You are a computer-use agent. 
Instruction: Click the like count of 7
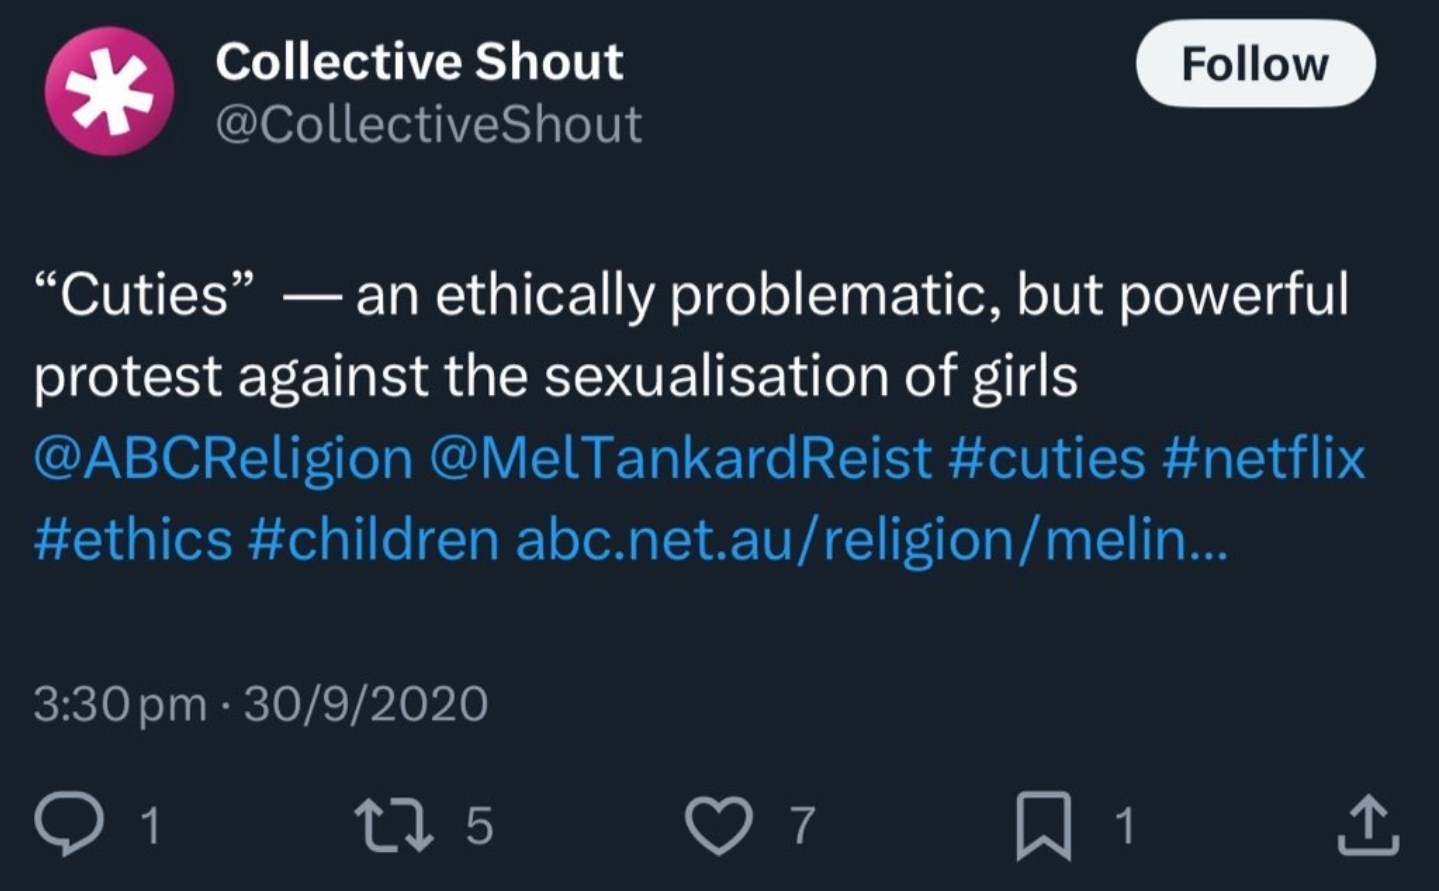[x=802, y=826]
